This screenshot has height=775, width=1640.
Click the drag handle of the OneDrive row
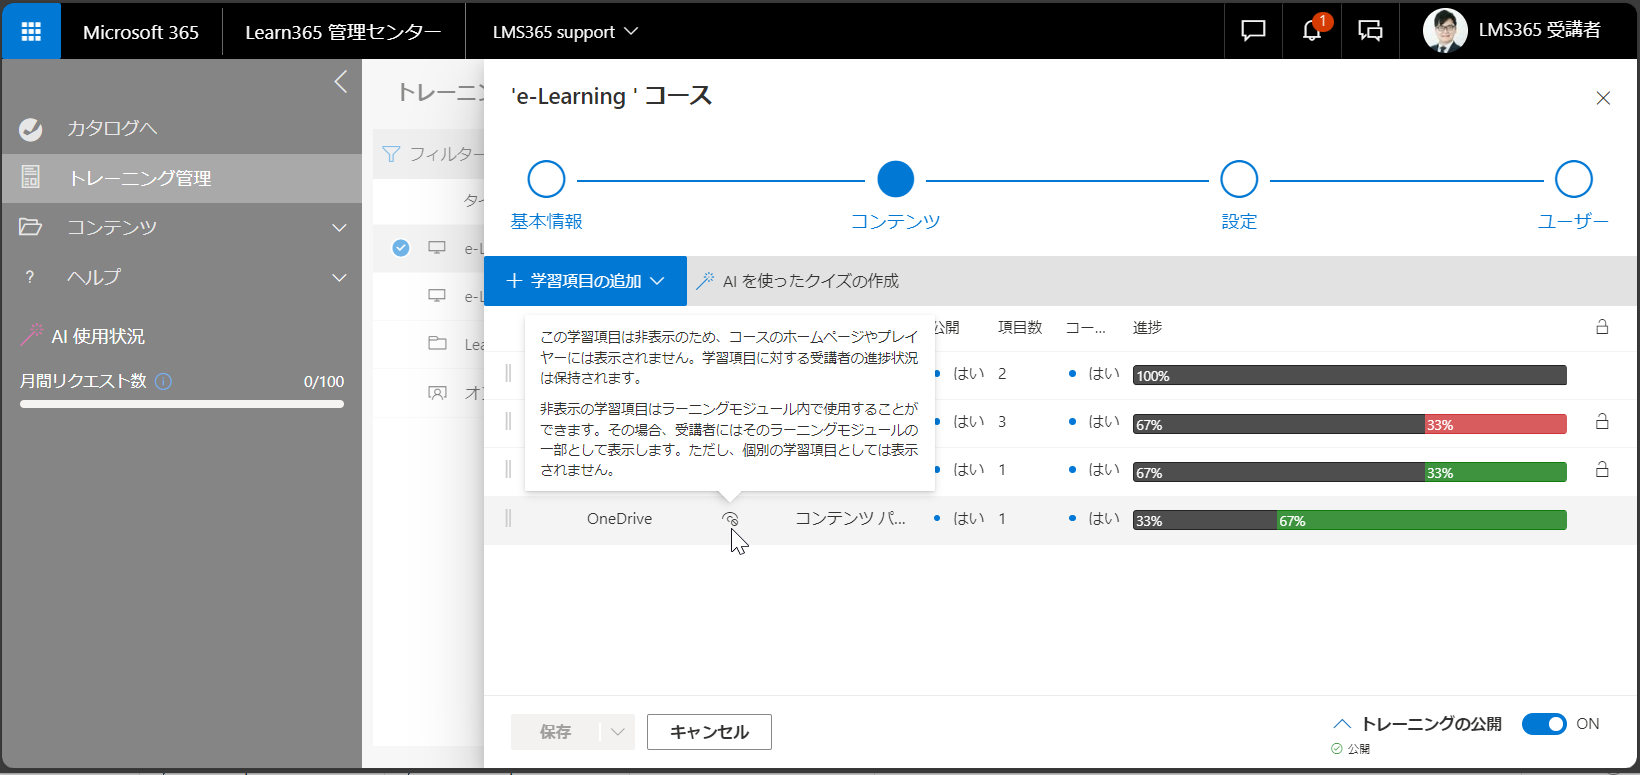(x=508, y=518)
